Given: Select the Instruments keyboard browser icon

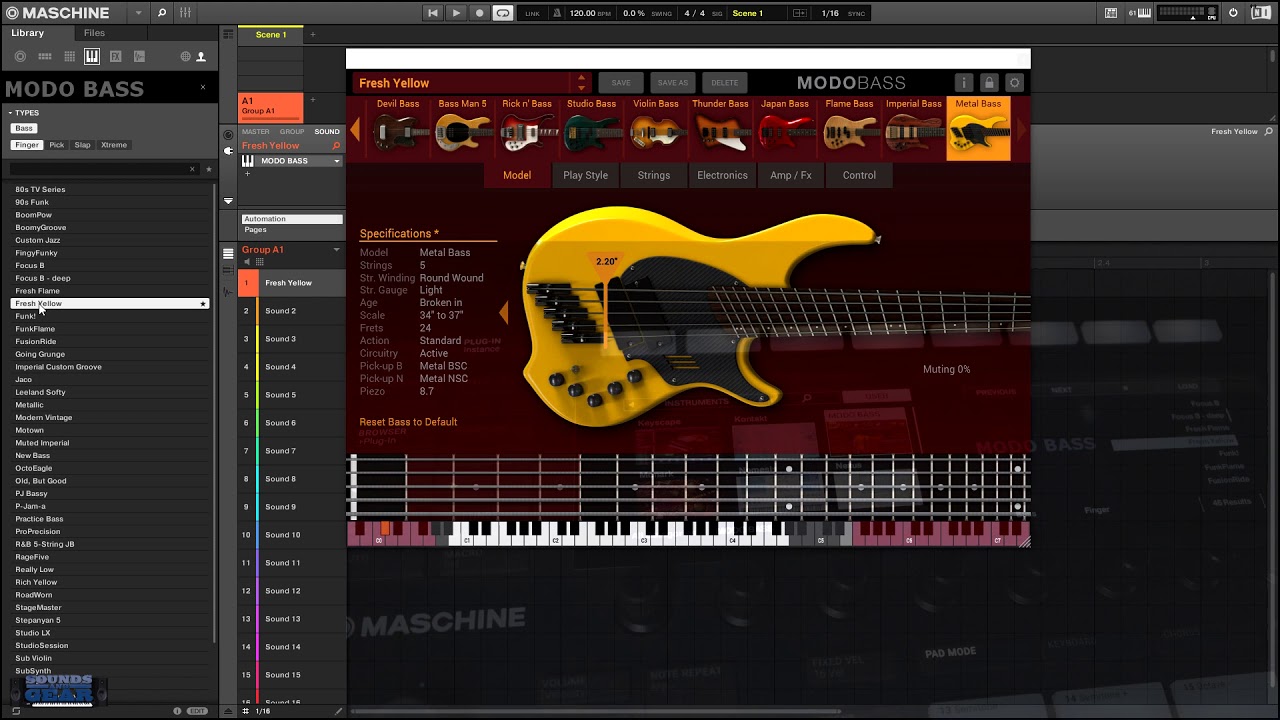Looking at the screenshot, I should tap(92, 57).
